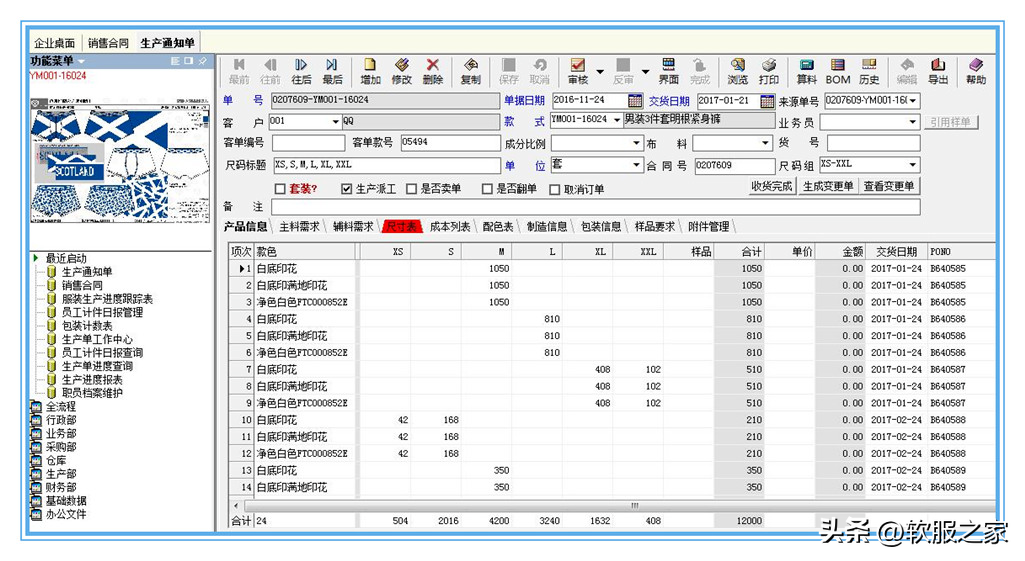1025x561 pixels.
Task: Expand the 单位 dropdown
Action: [x=636, y=166]
